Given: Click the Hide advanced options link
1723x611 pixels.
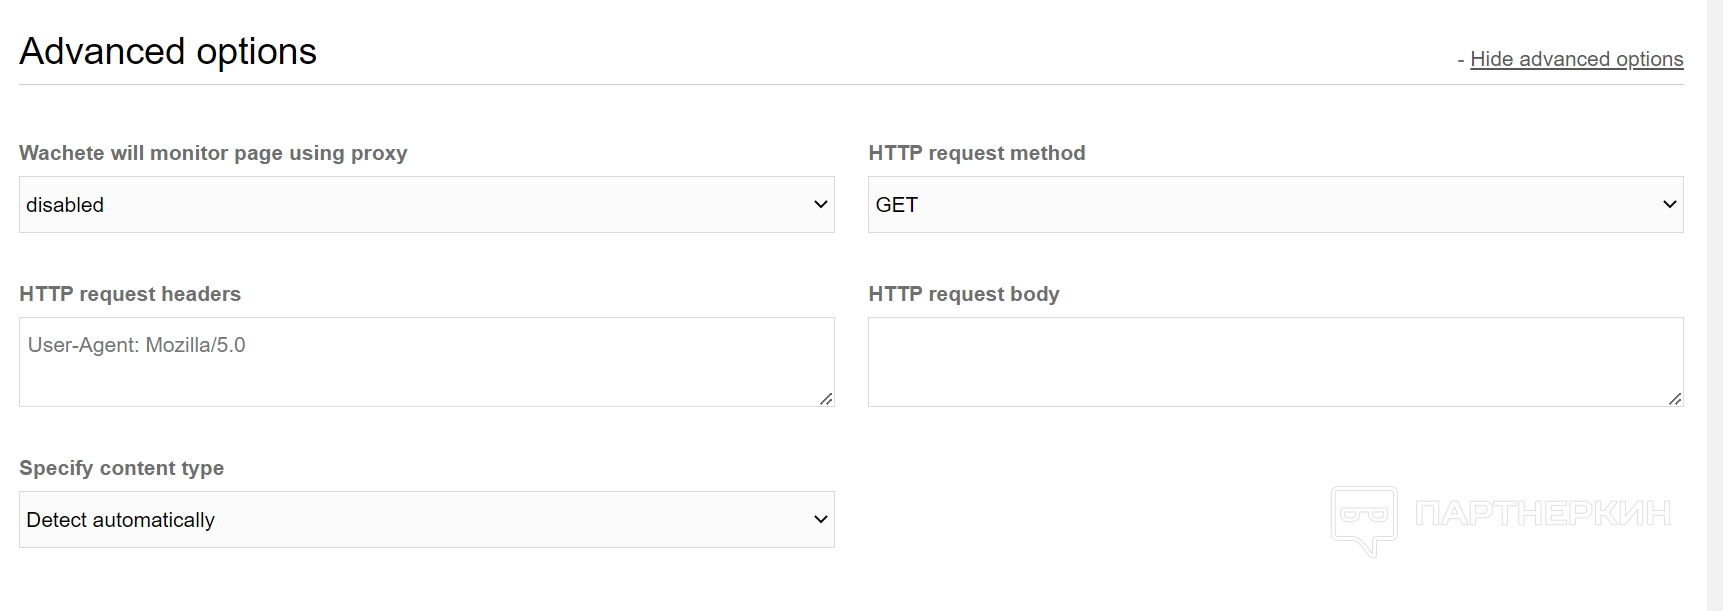Looking at the screenshot, I should [1576, 59].
